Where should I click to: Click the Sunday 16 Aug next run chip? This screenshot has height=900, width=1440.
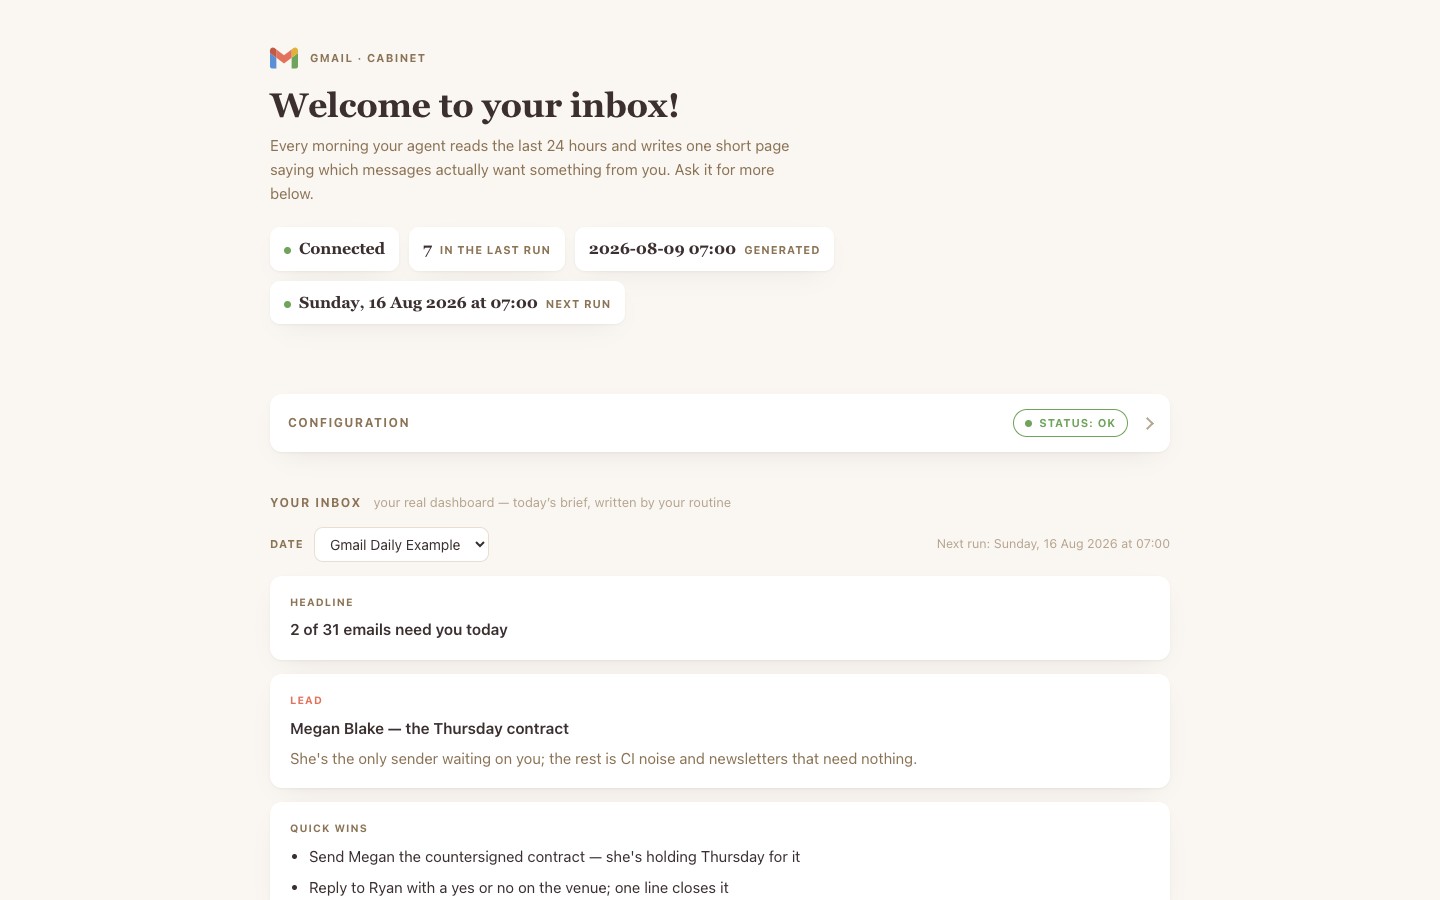click(x=447, y=303)
